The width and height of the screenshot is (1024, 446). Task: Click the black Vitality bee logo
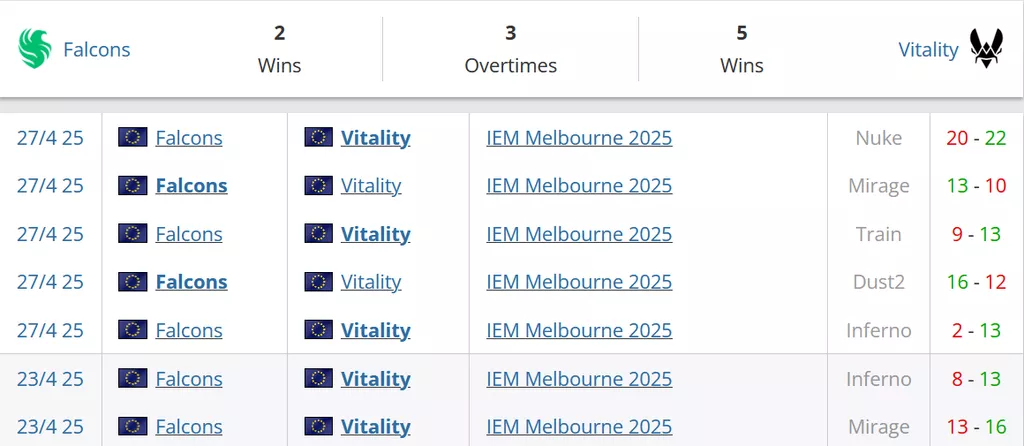986,48
